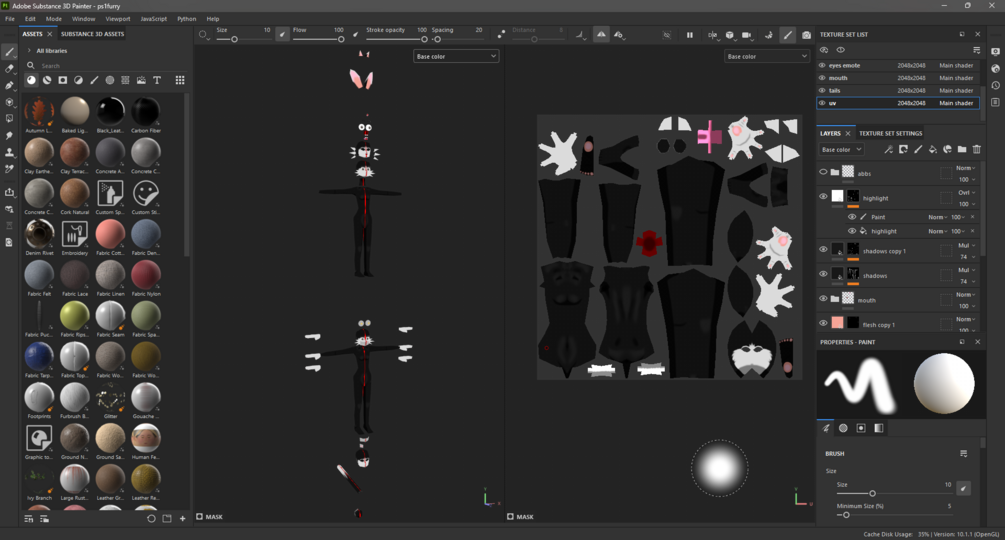Open Norm blend dropdown of Paint effect
The width and height of the screenshot is (1005, 540).
[x=938, y=217]
